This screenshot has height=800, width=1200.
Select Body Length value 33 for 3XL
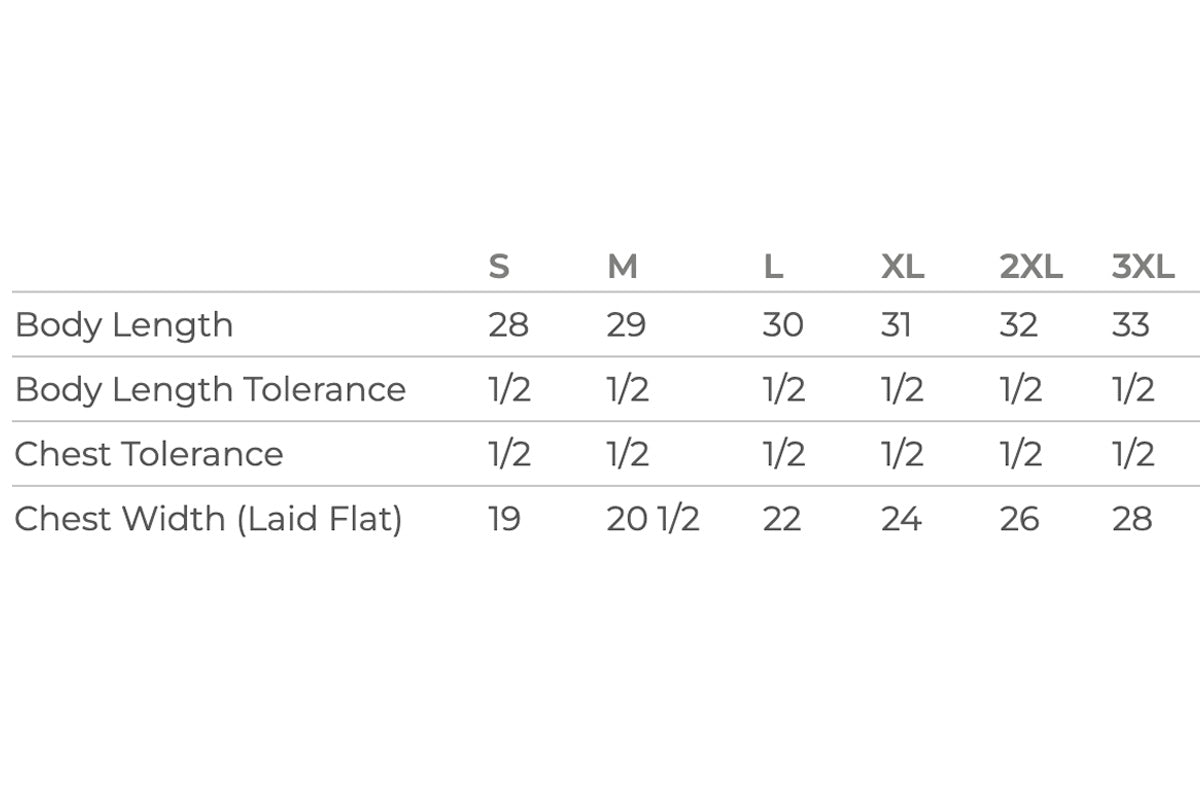click(x=1131, y=325)
